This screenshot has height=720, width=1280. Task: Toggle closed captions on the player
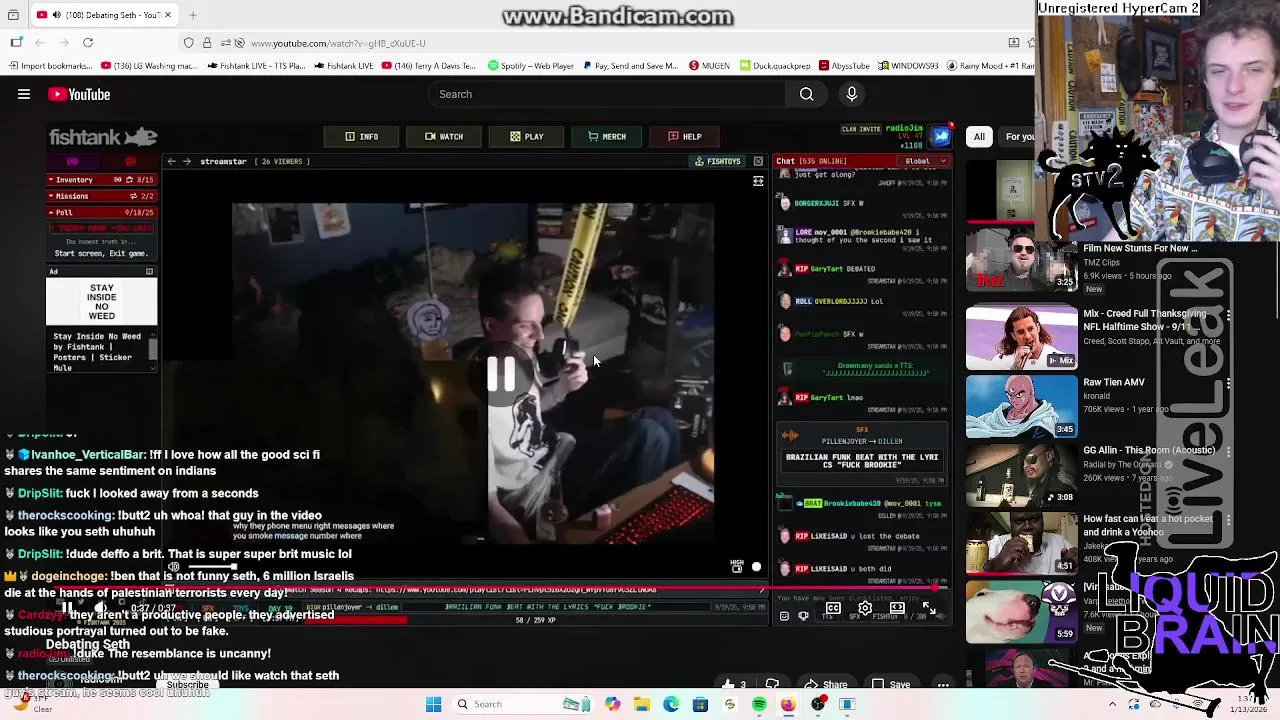(833, 608)
